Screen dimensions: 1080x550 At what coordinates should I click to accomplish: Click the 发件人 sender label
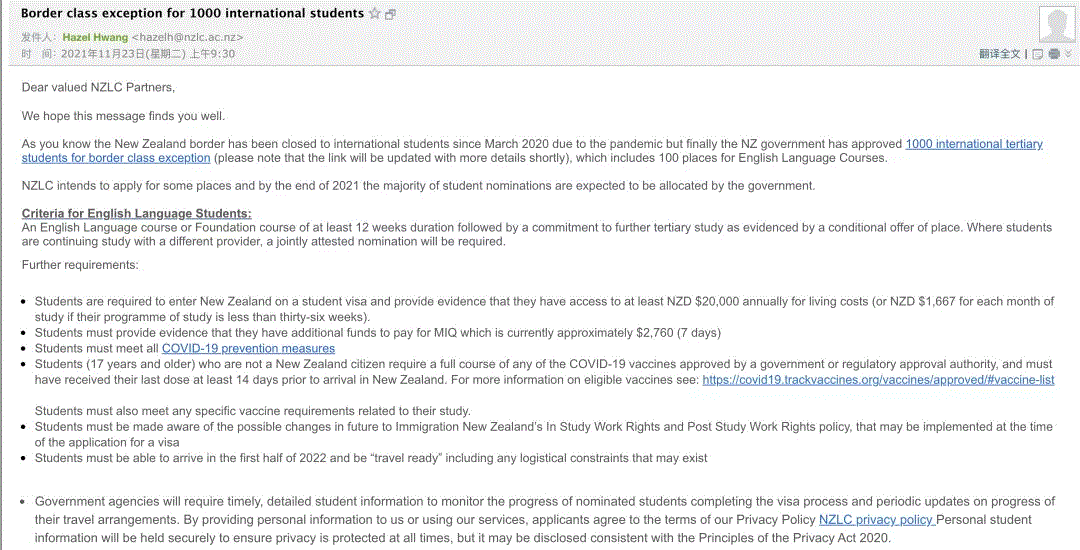[38, 37]
